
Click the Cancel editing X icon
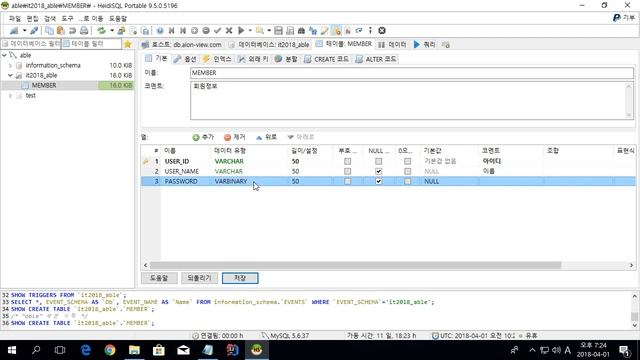(229, 31)
